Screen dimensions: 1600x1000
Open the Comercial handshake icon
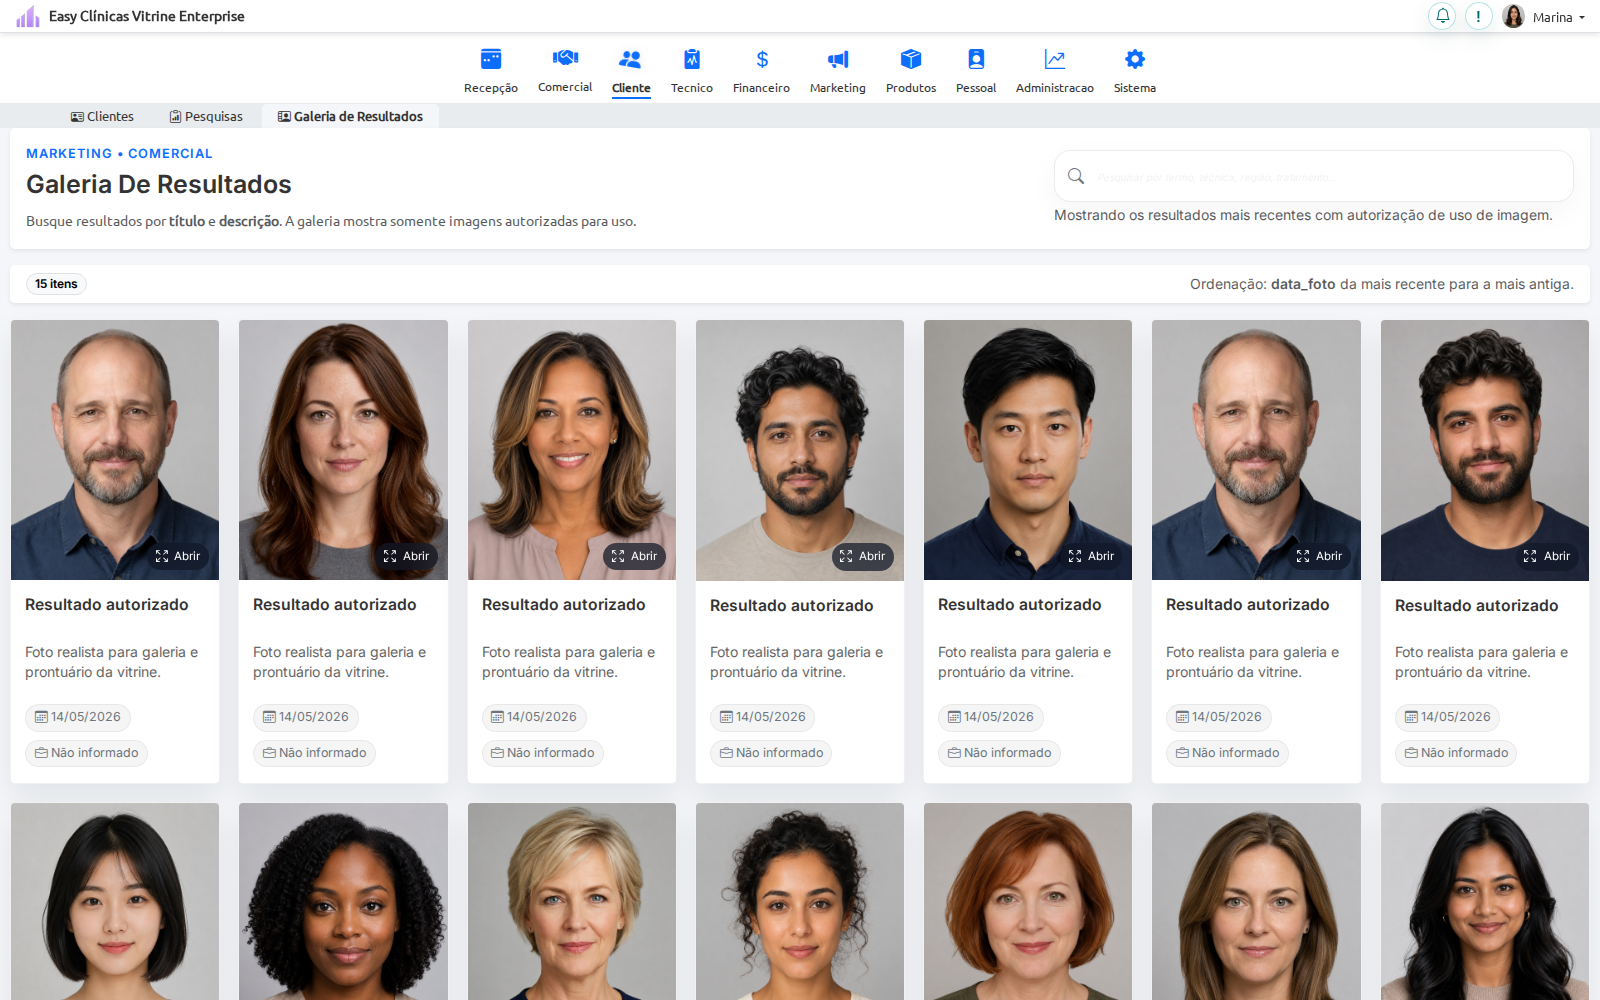(565, 58)
